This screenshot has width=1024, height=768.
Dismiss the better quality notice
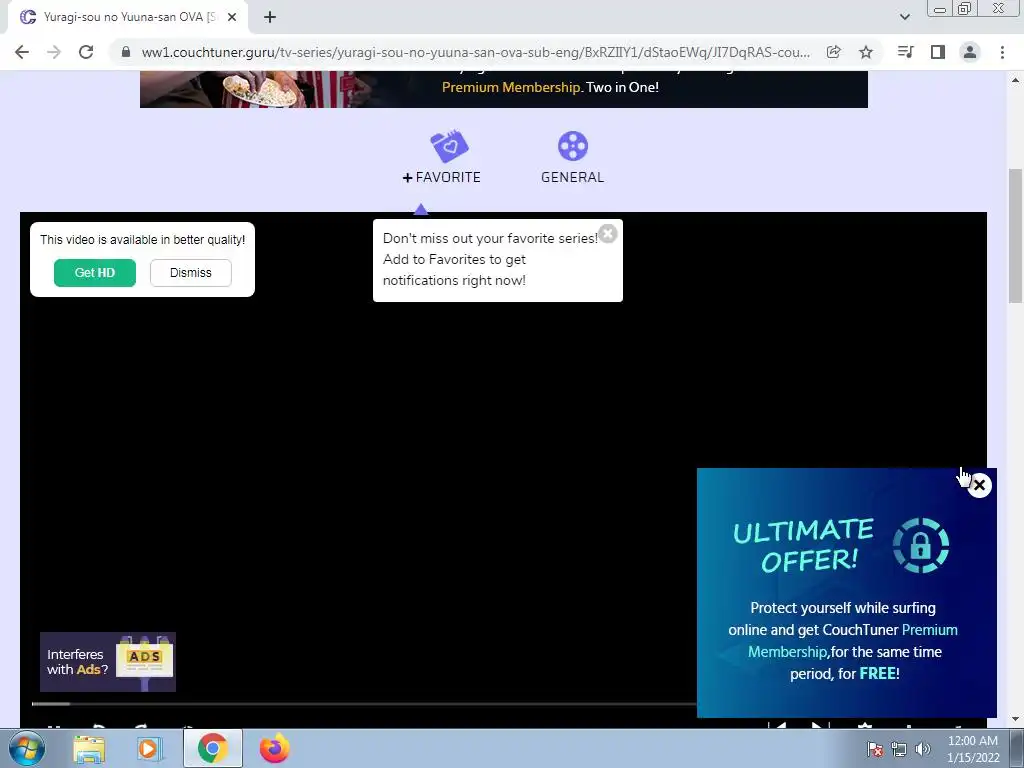coord(191,273)
